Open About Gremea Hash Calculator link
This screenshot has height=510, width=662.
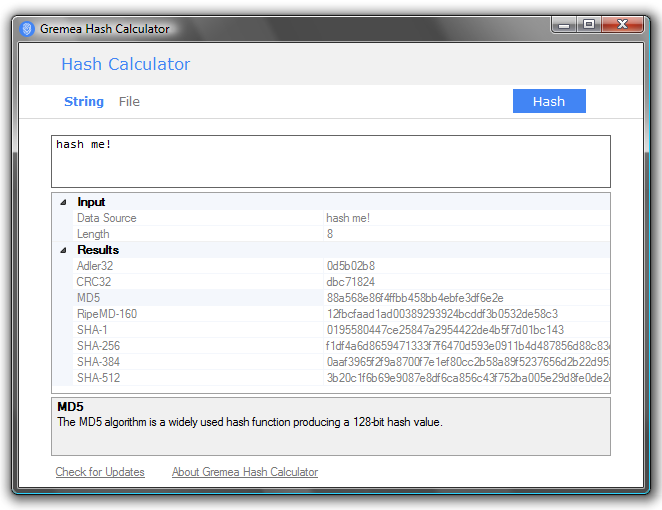pos(245,472)
